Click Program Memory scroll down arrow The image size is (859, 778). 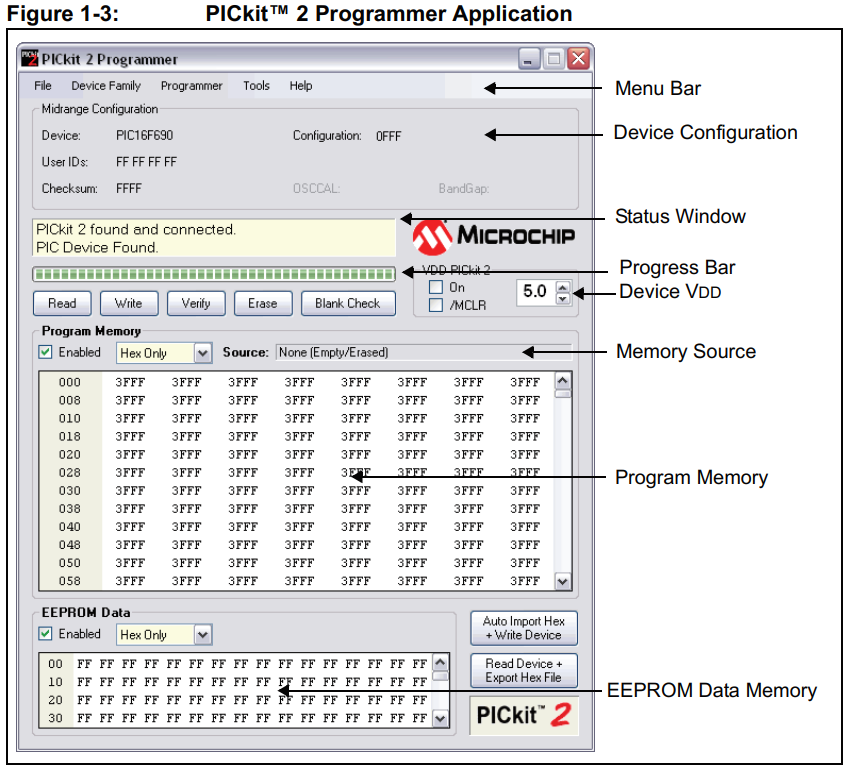click(x=563, y=582)
